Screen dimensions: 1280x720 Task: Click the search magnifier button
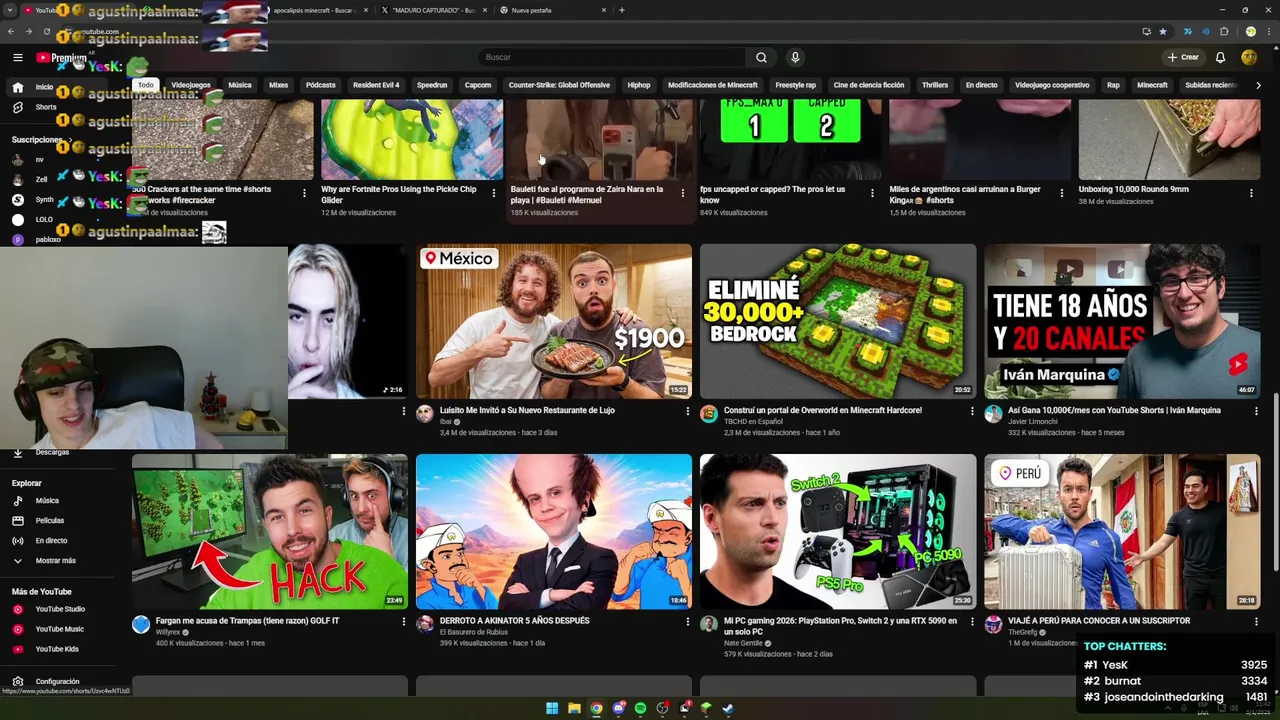click(x=761, y=58)
